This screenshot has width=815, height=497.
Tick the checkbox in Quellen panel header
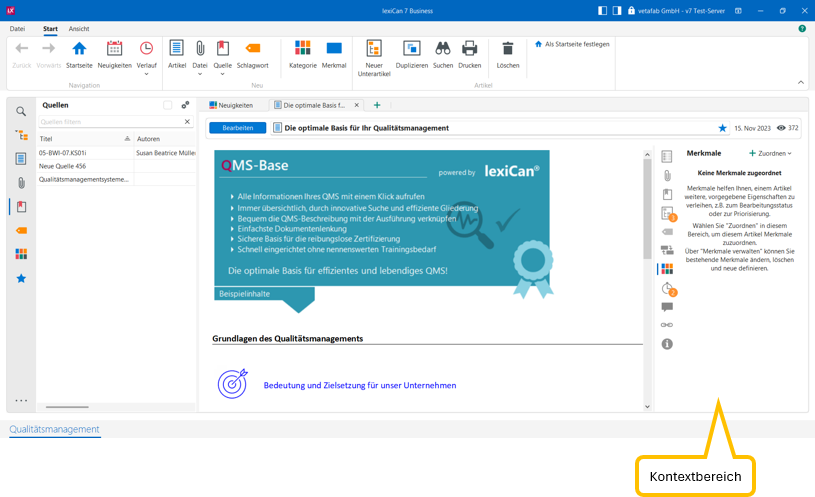pos(167,105)
